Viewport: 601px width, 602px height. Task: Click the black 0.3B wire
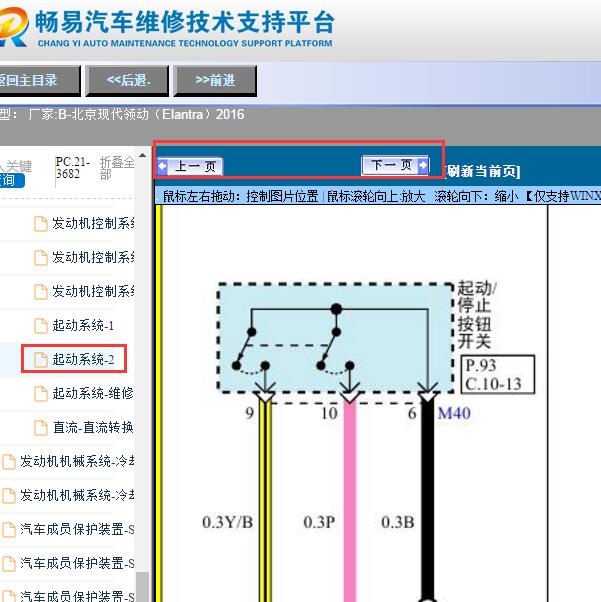428,499
